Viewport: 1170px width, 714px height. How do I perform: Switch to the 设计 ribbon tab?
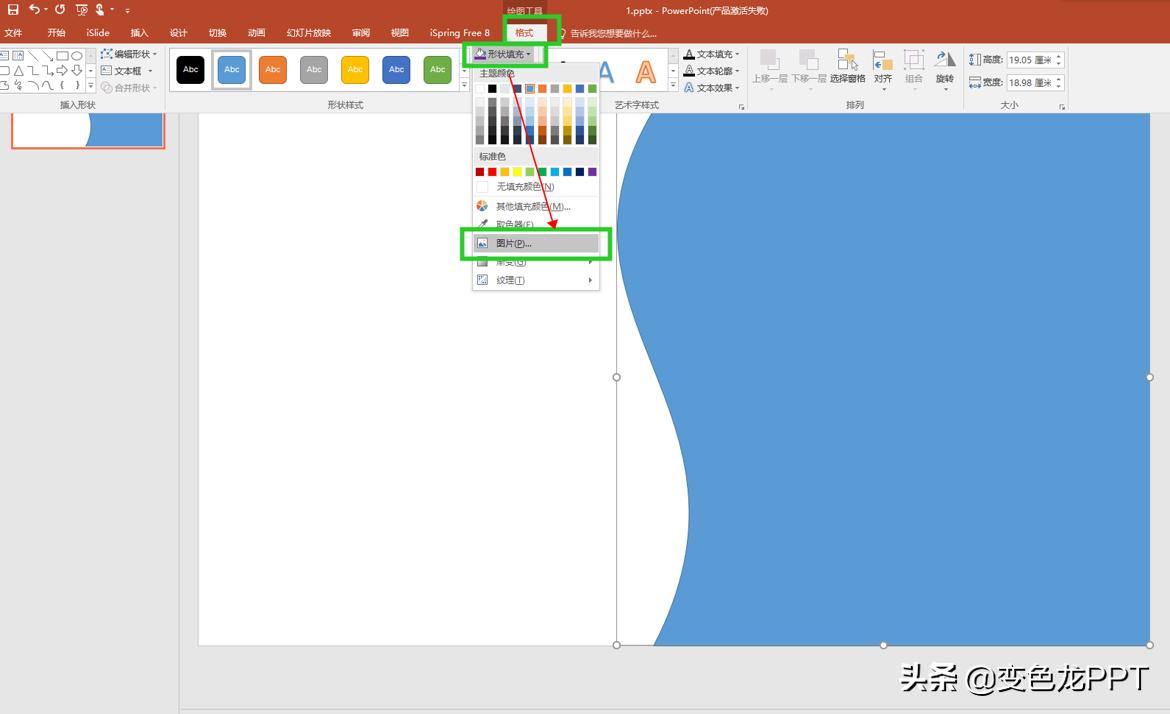tap(178, 33)
